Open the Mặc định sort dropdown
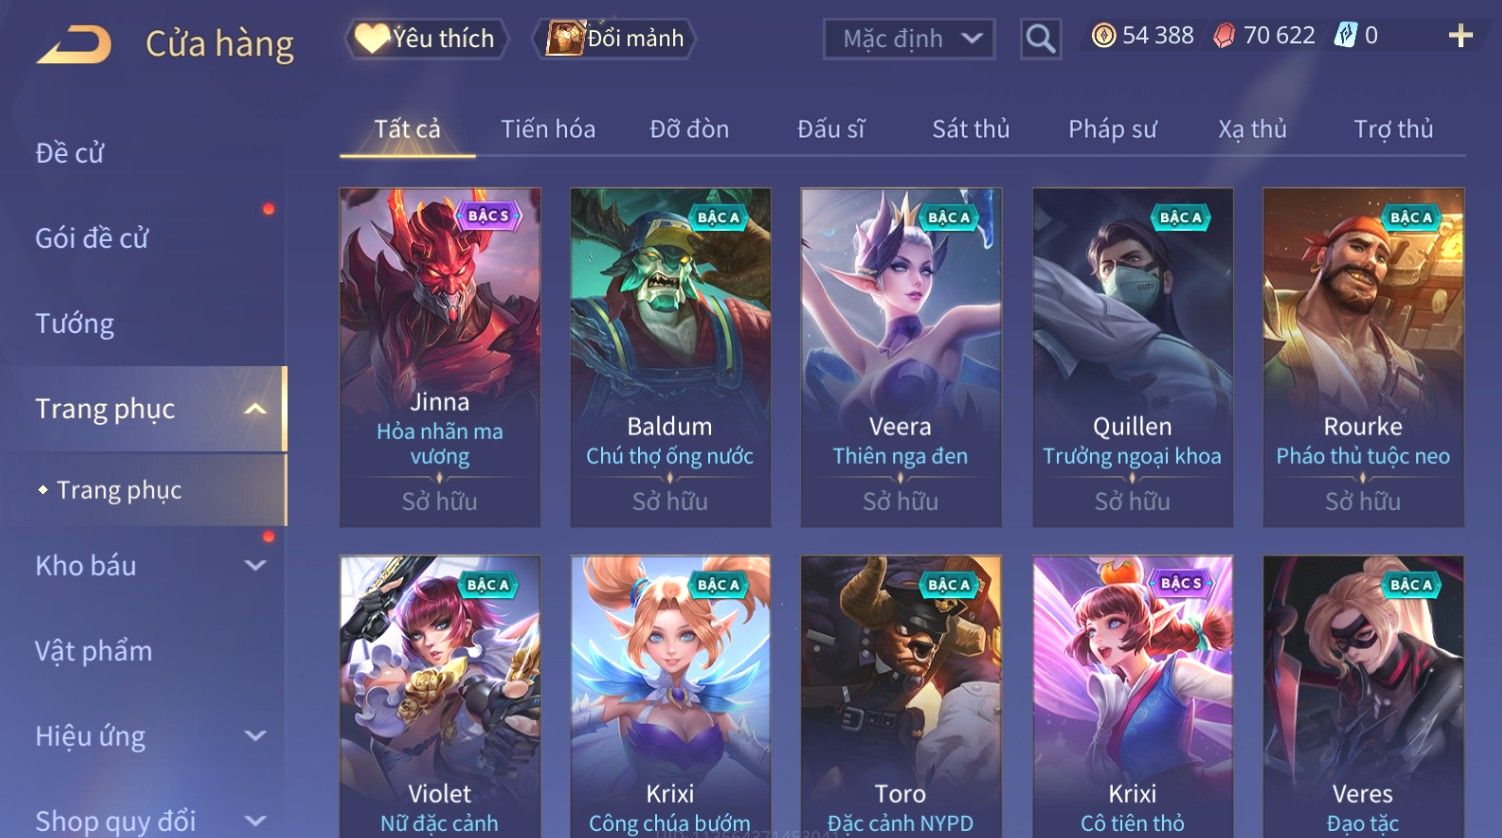Viewport: 1502px width, 838px height. pyautogui.click(x=909, y=39)
